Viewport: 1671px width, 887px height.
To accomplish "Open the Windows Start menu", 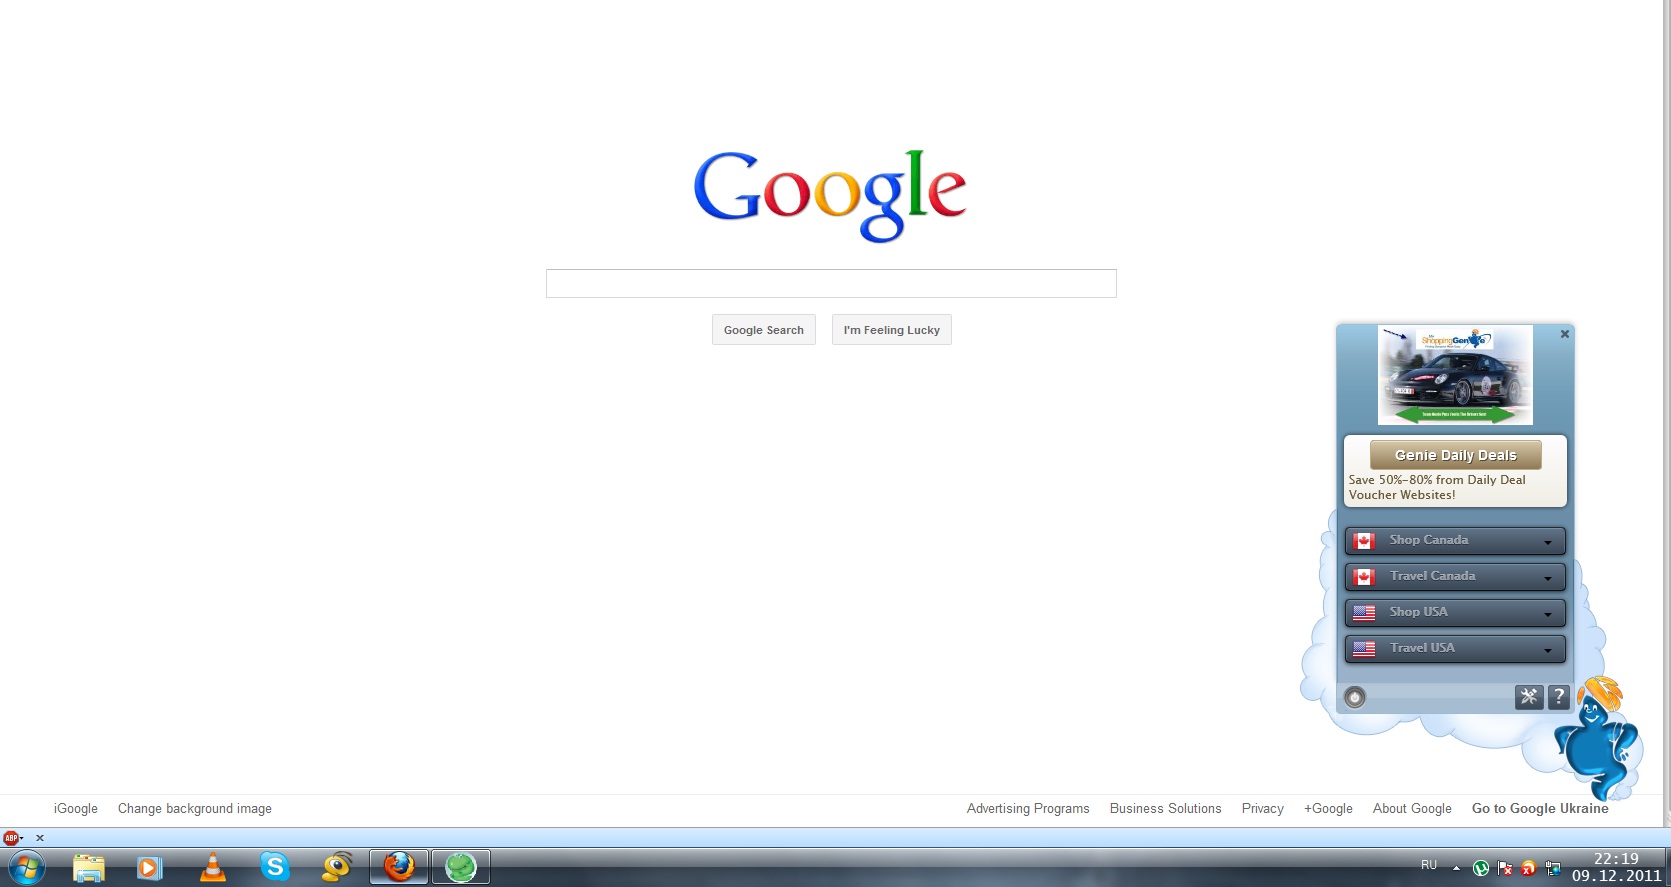I will tap(26, 867).
